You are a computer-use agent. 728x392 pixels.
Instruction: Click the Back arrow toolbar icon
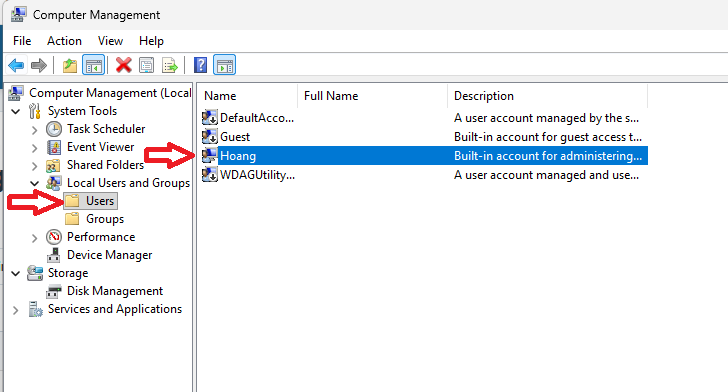point(16,65)
